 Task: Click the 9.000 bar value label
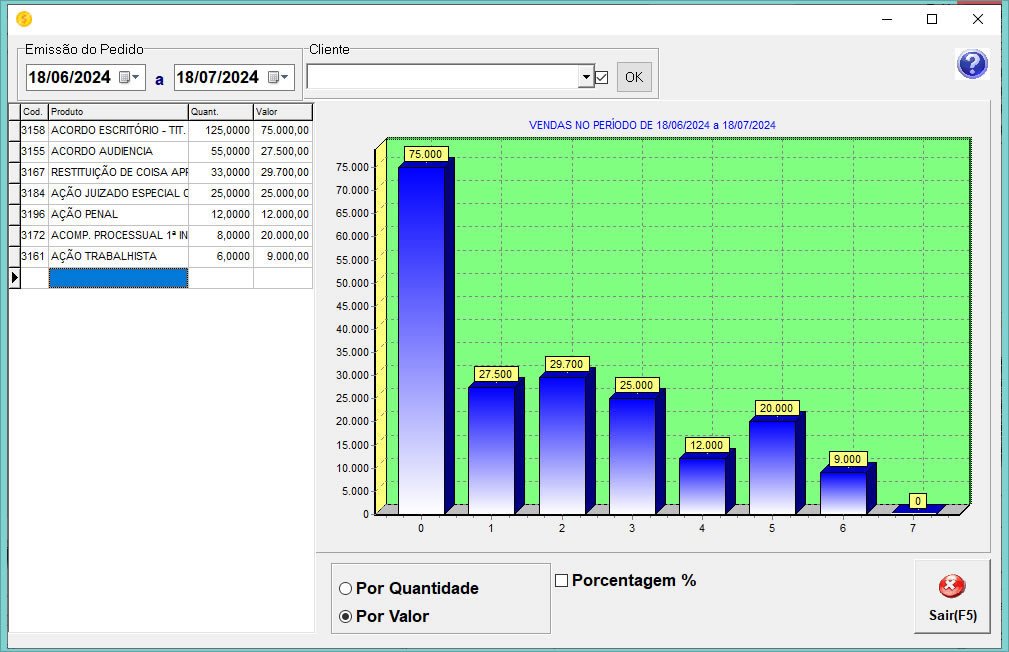(x=847, y=459)
